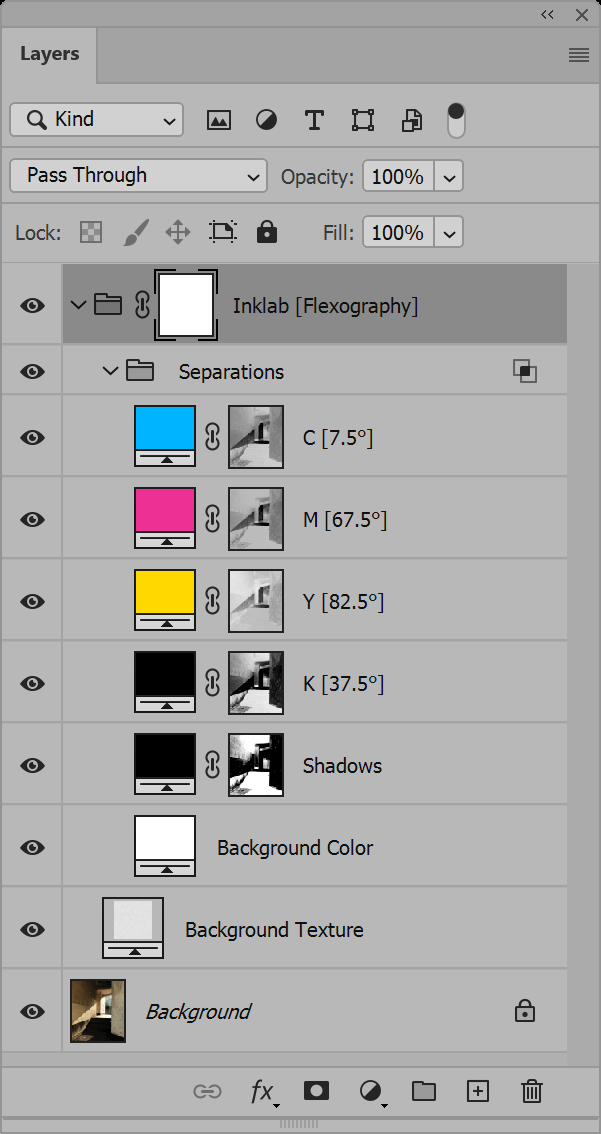This screenshot has height=1134, width=601.
Task: Create a new group folder button
Action: [424, 1091]
